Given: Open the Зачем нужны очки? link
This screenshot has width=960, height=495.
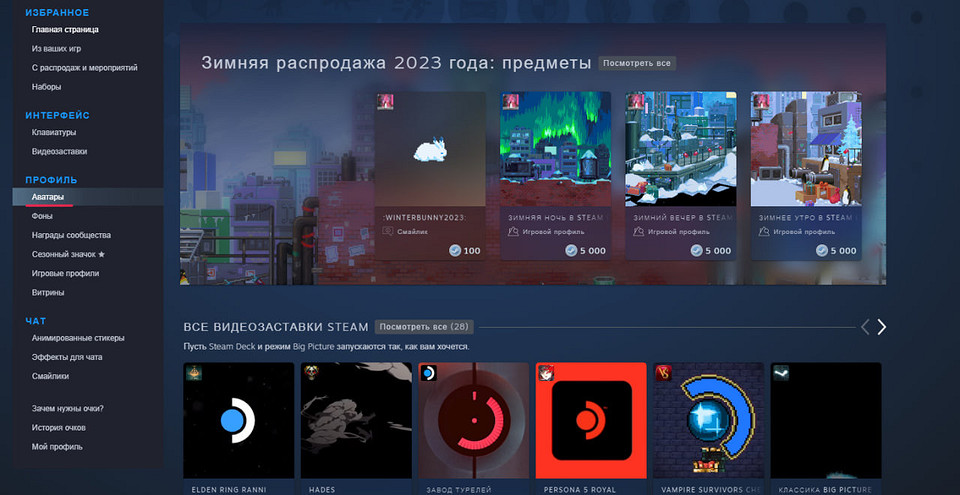Looking at the screenshot, I should 68,408.
